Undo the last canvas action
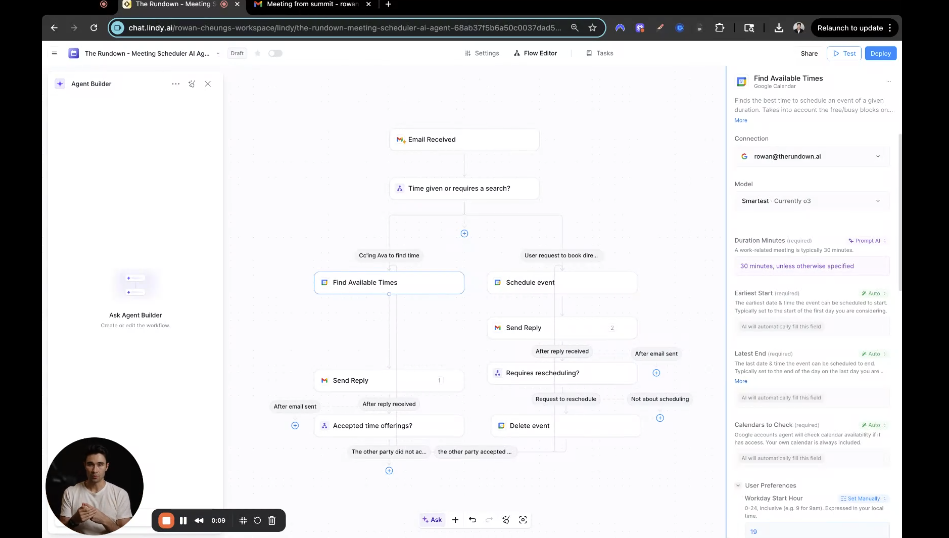Image resolution: width=949 pixels, height=538 pixels. point(472,520)
